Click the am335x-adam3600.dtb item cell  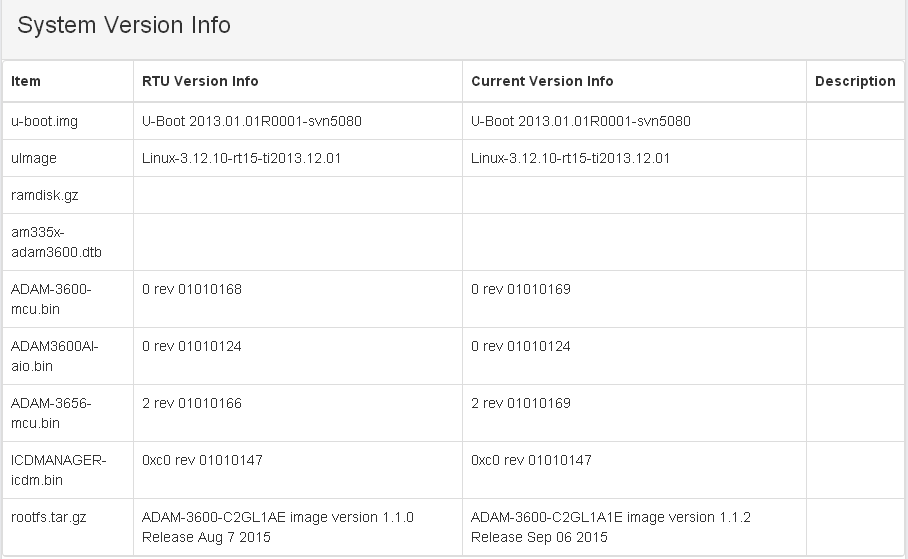(x=51, y=241)
